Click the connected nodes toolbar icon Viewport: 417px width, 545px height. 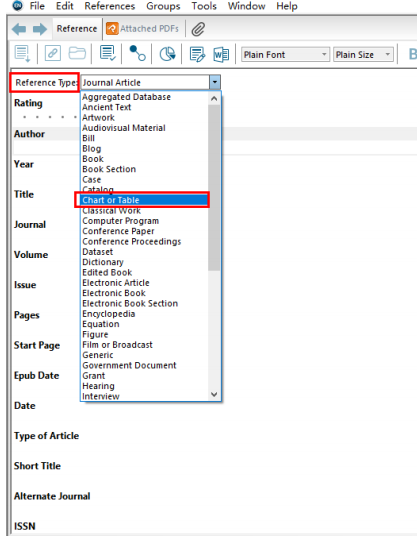tap(137, 54)
